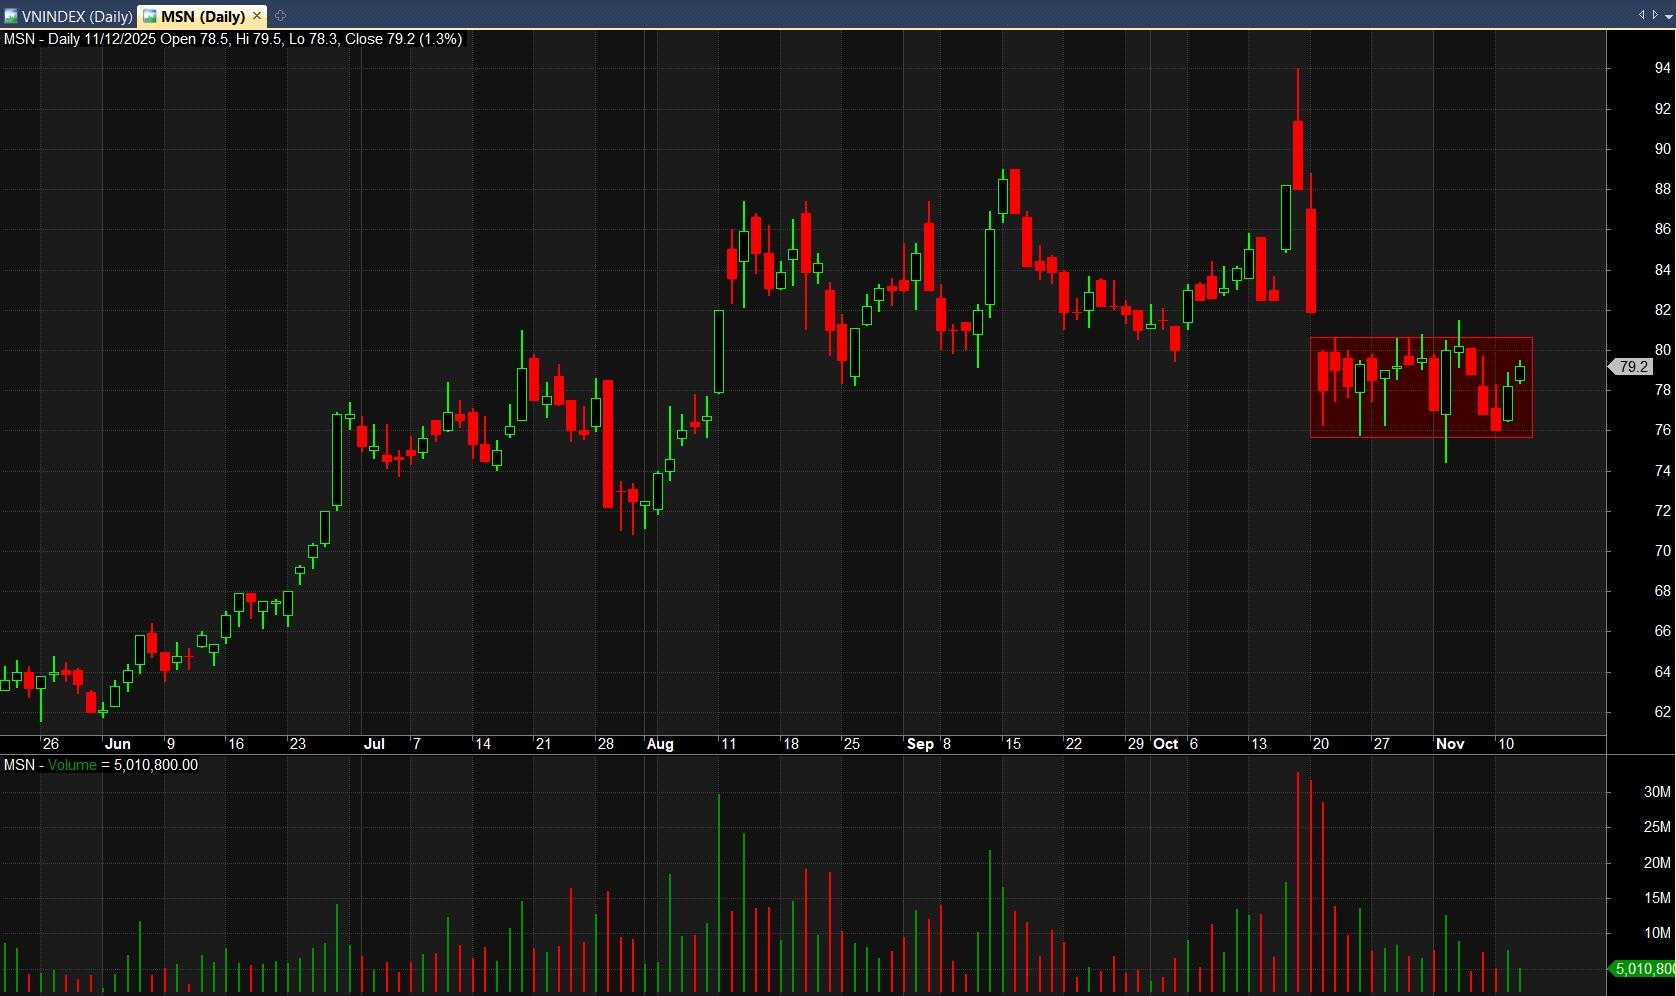Click price axis label 90

[x=1662, y=149]
